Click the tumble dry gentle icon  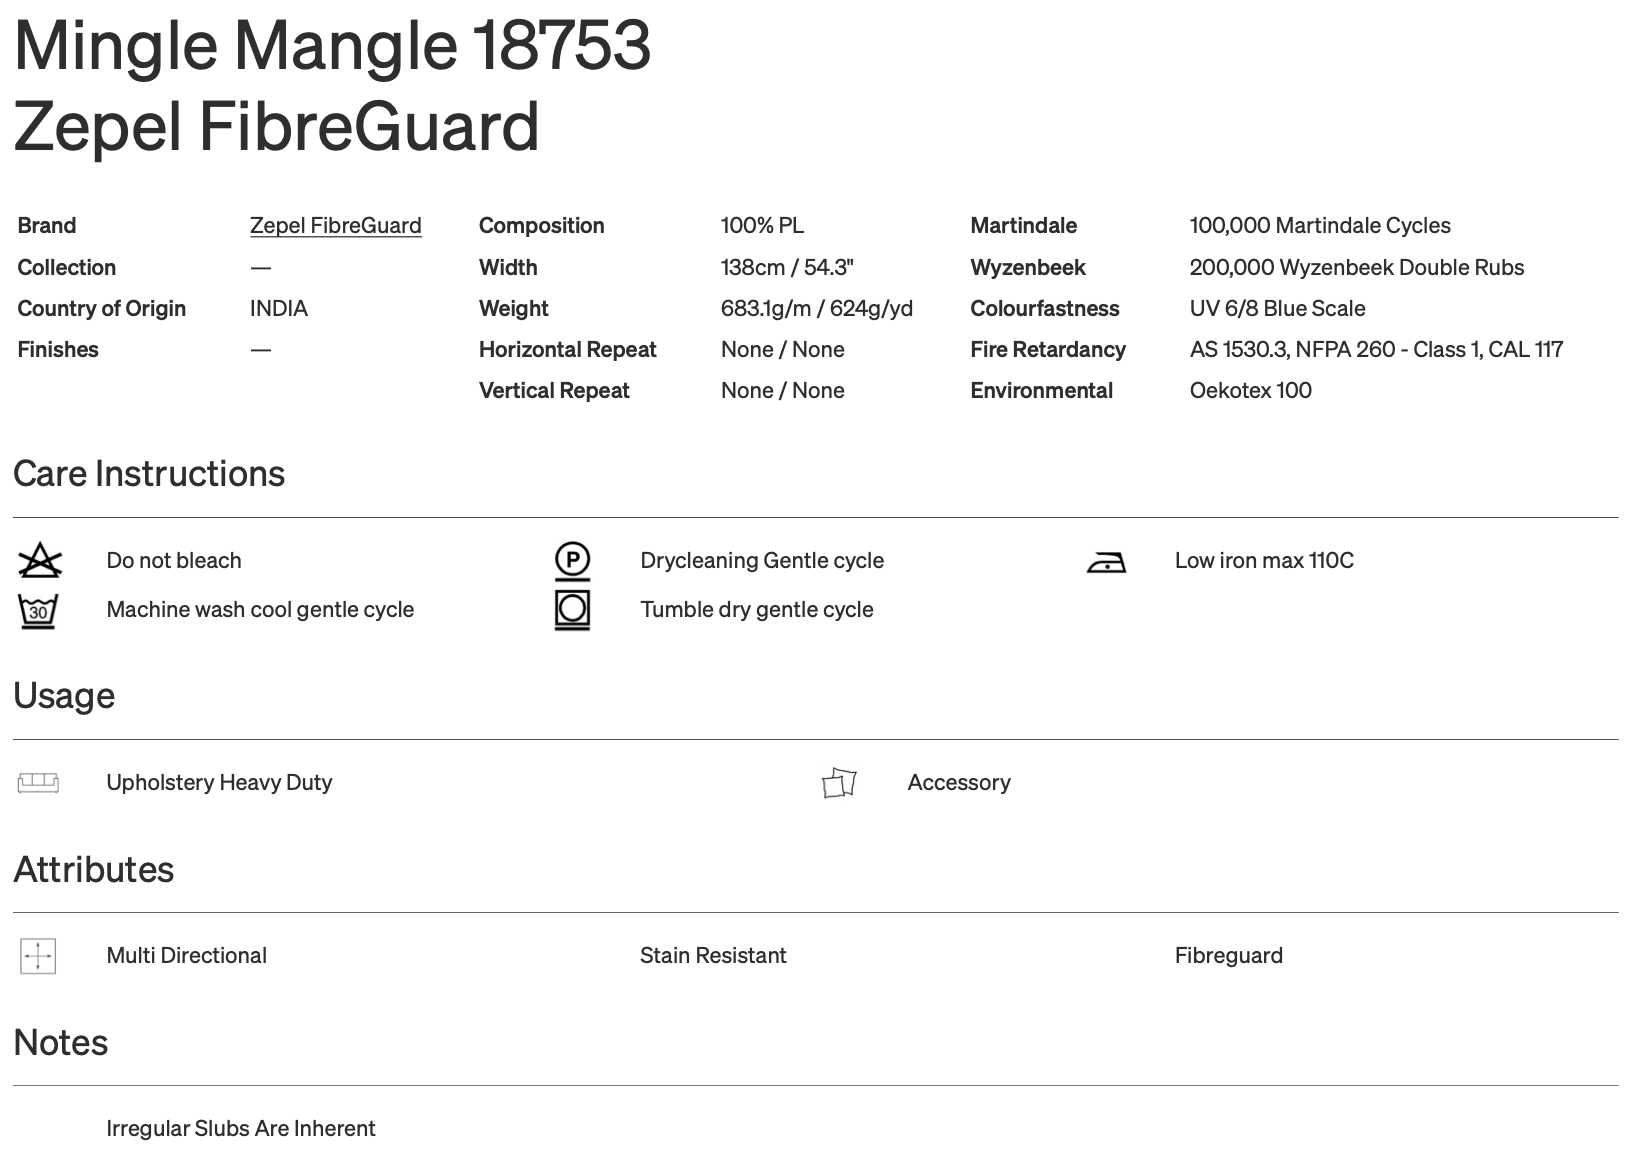pyautogui.click(x=572, y=610)
